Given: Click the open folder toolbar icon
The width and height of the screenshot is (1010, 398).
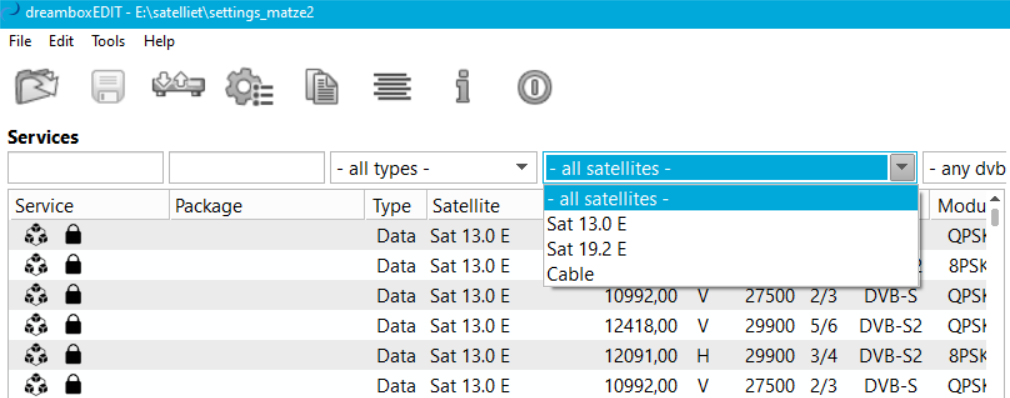Looking at the screenshot, I should 37,86.
